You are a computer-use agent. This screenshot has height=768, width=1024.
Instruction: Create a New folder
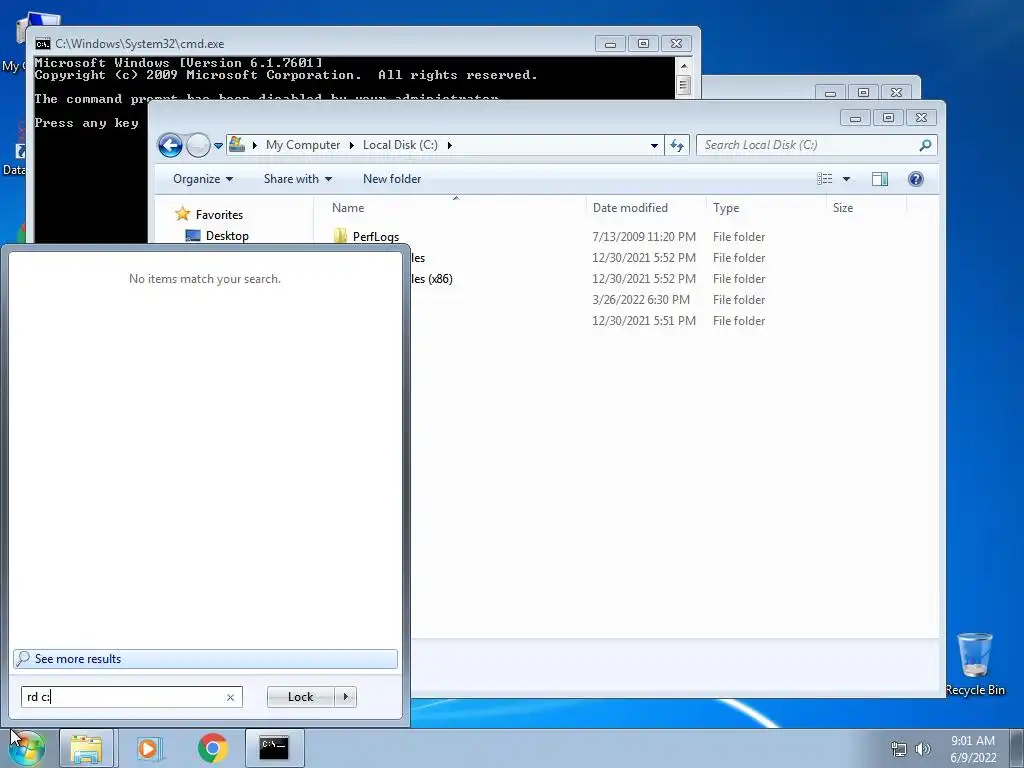point(392,179)
